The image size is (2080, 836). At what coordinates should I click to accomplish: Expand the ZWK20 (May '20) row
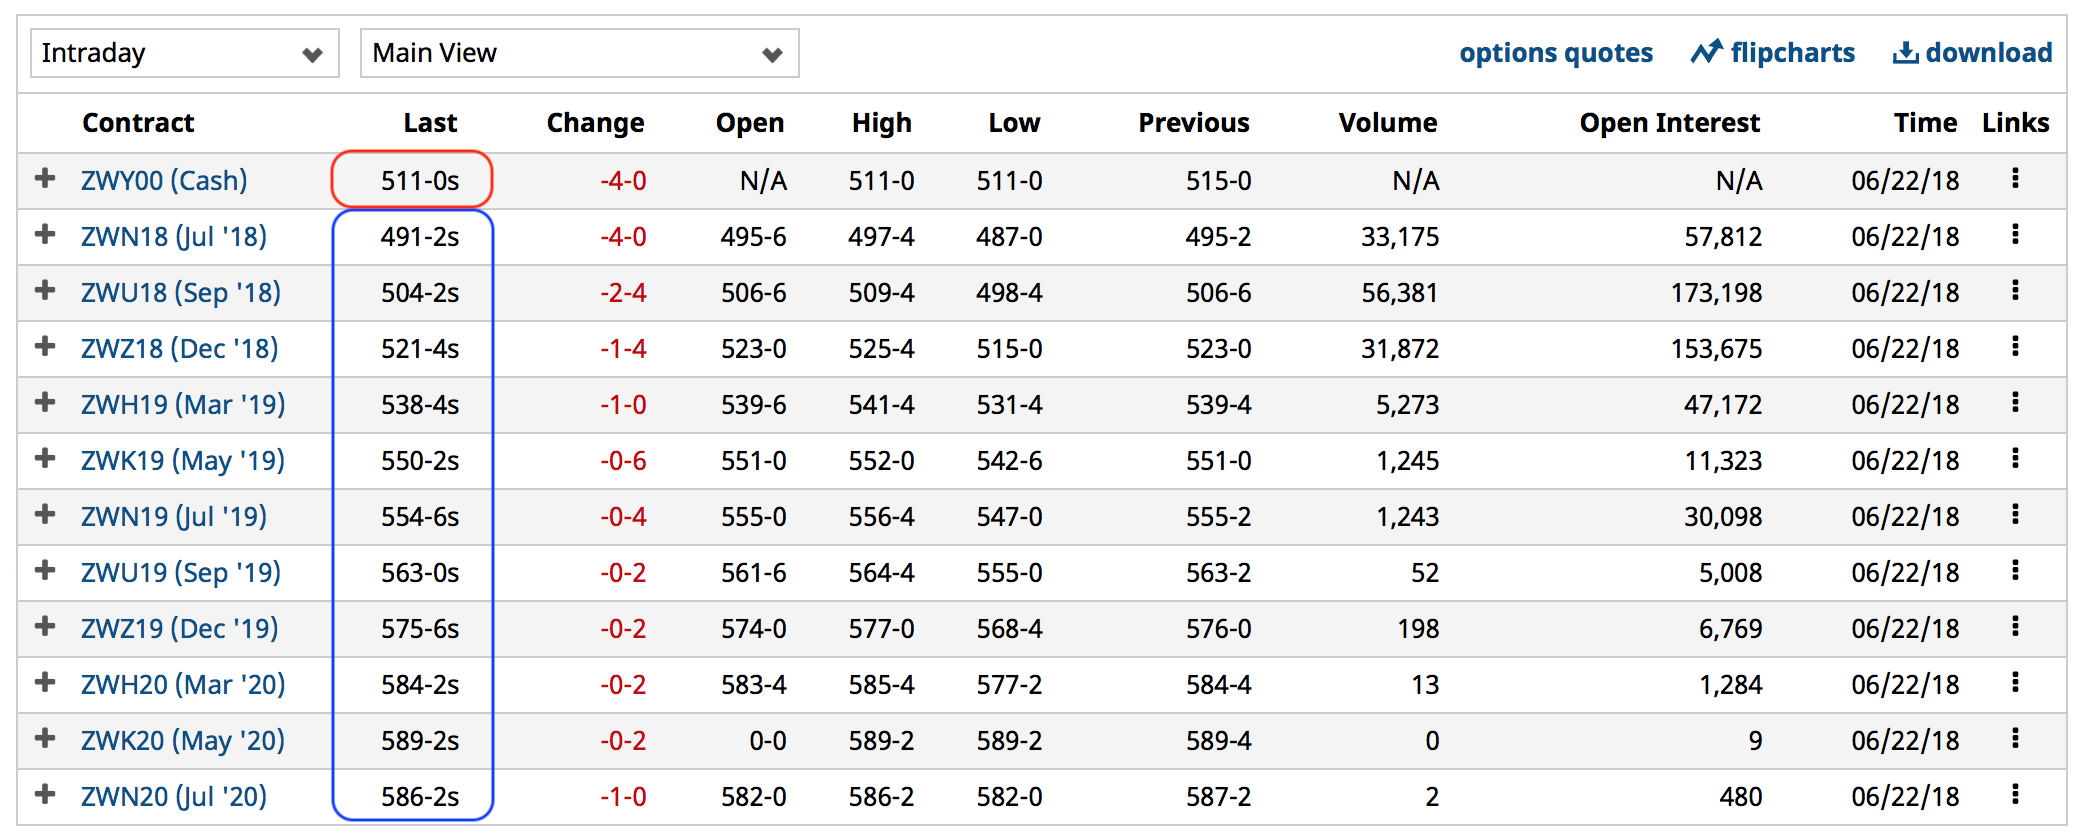45,739
